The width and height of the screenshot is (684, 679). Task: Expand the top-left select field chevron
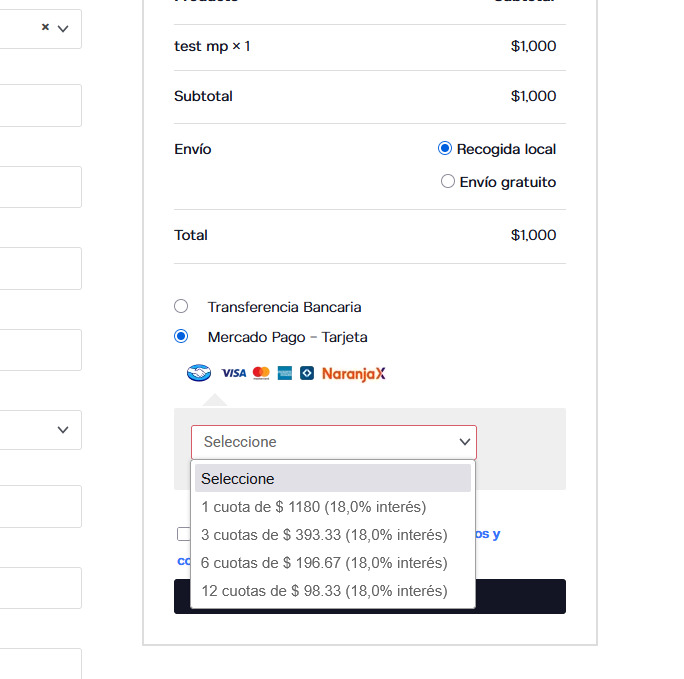(63, 29)
